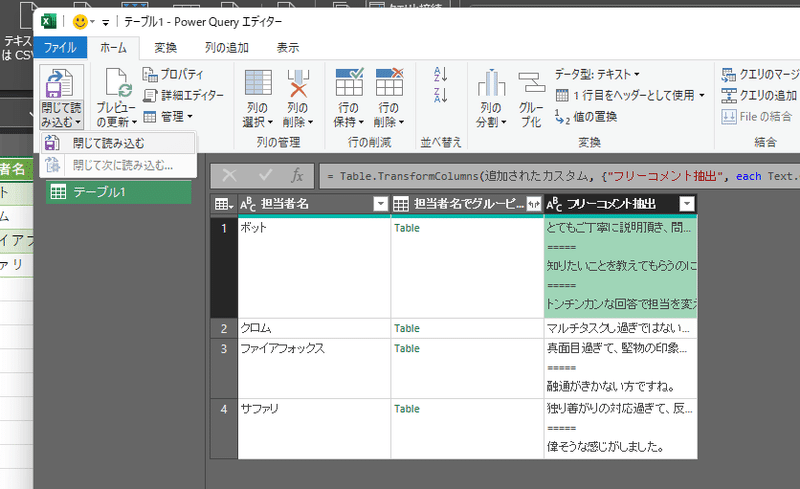Select the サファリ cell
The height and width of the screenshot is (489, 800).
(x=314, y=429)
